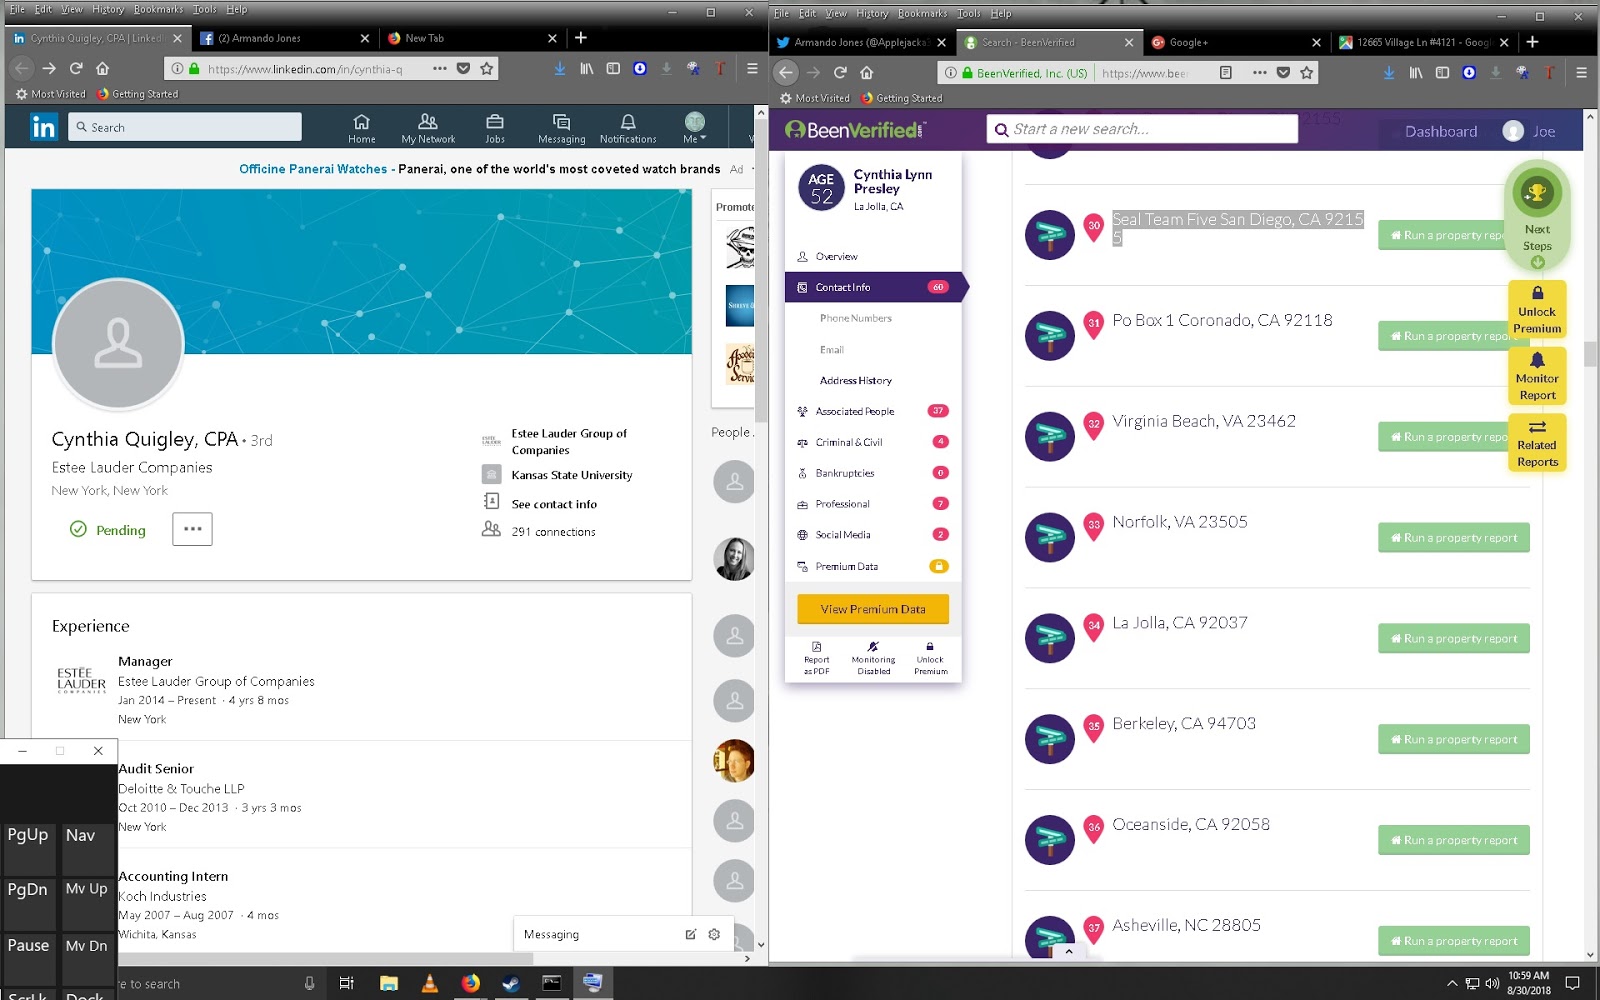
Task: Run property report for Norfolk, VA 23505
Action: 1453,538
